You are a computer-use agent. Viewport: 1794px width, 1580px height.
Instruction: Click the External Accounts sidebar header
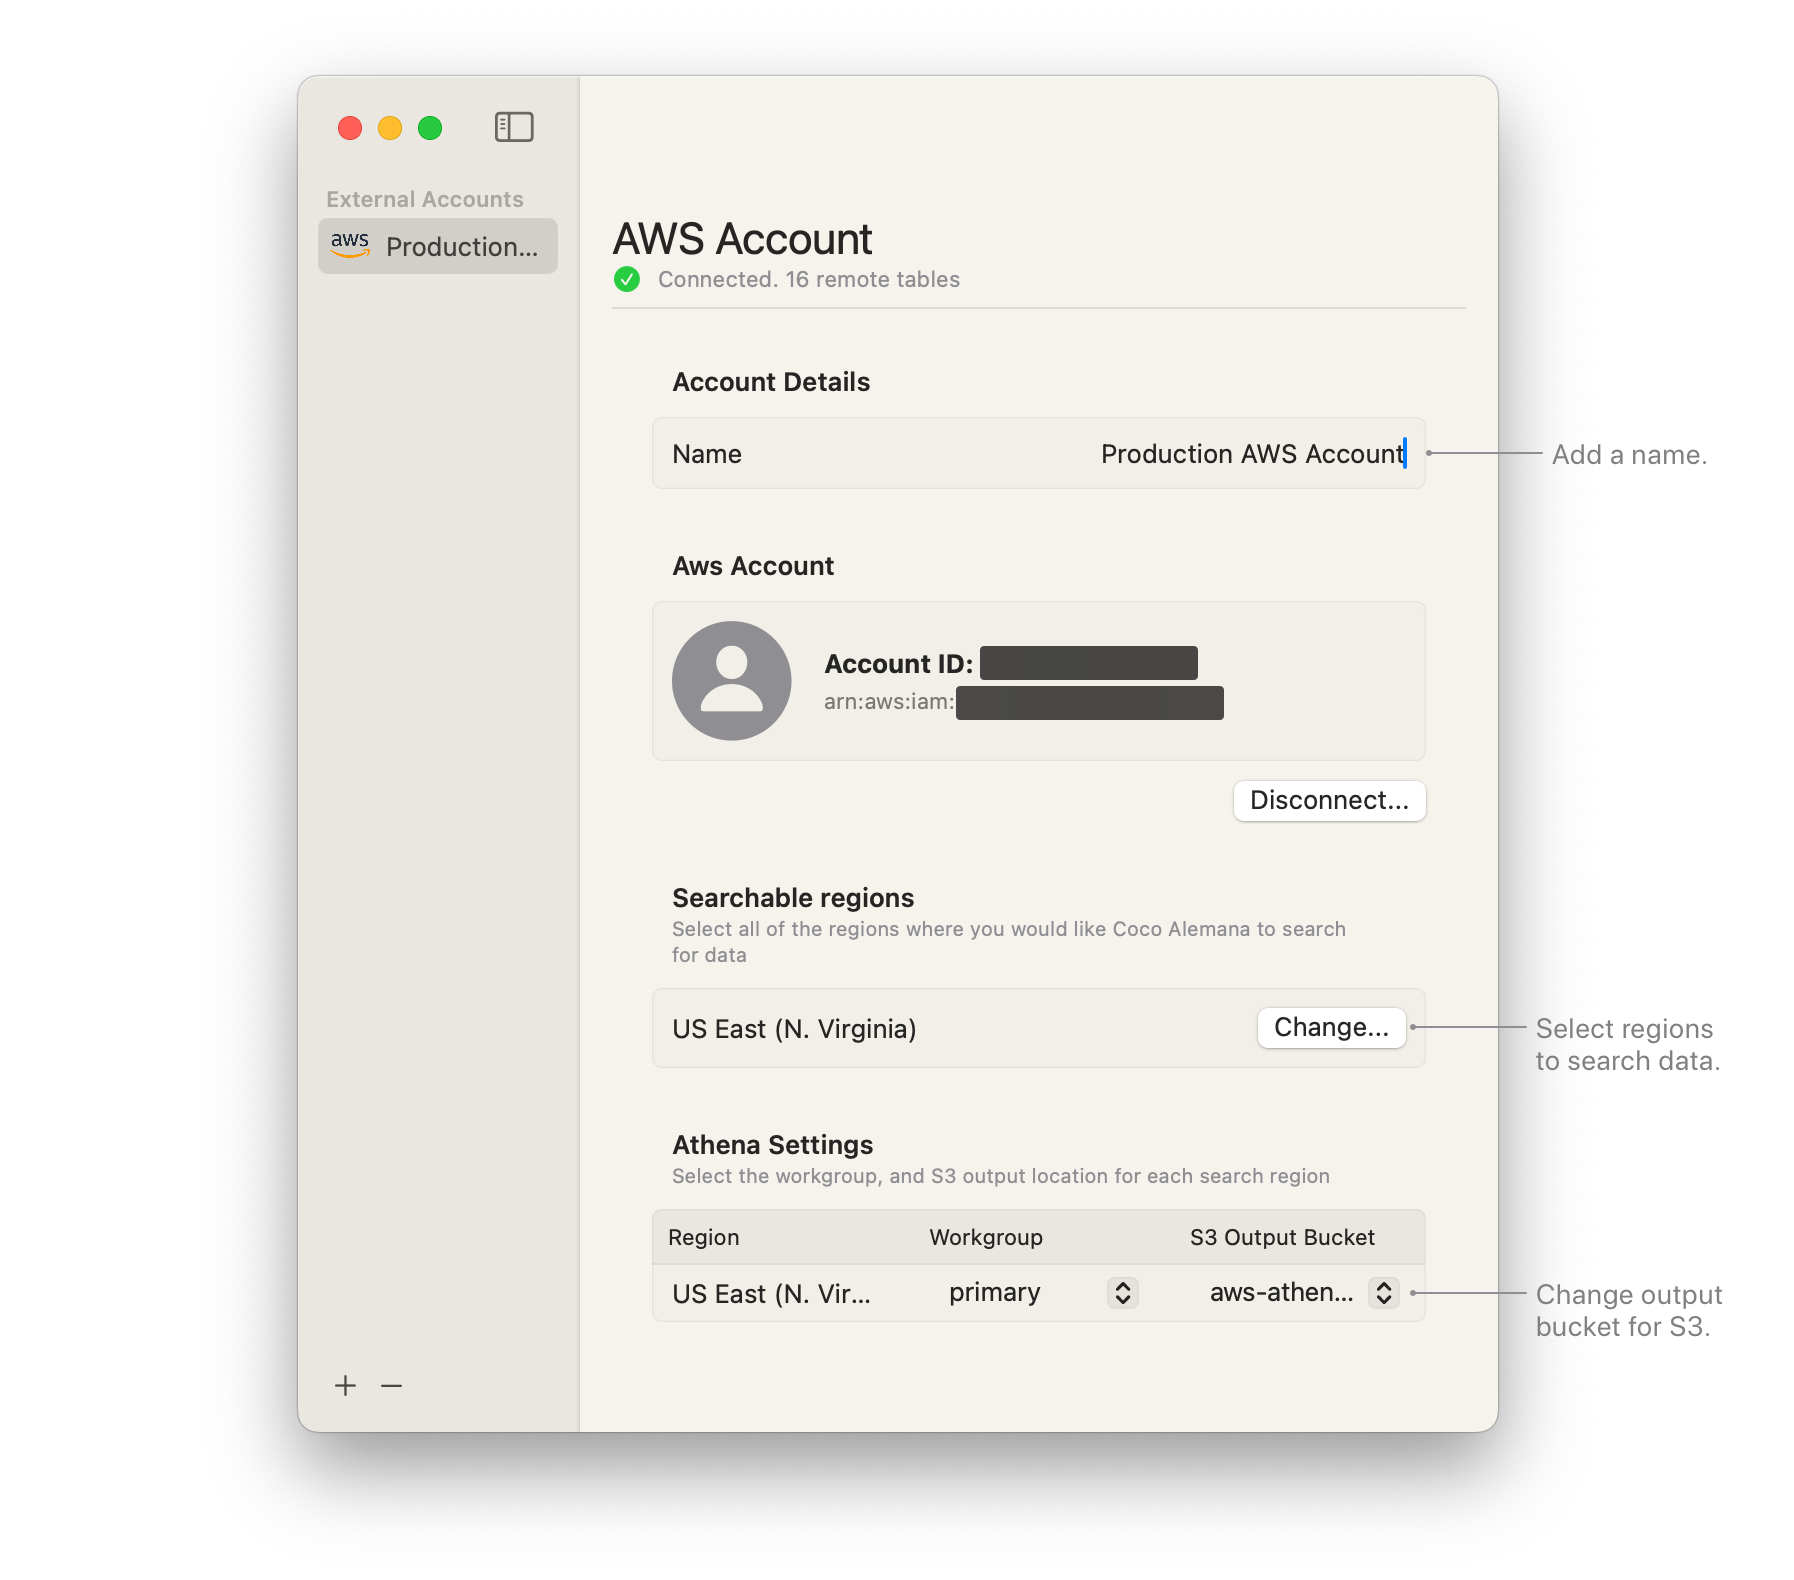point(425,199)
